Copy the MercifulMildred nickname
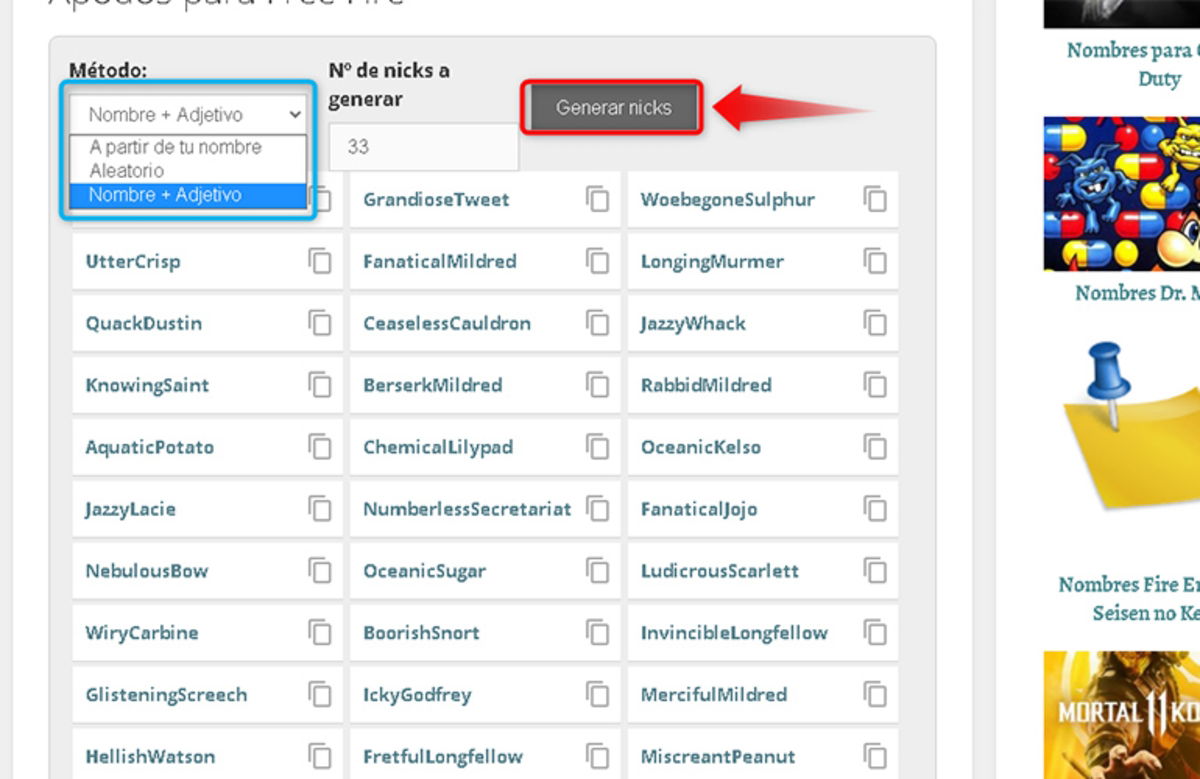 [875, 695]
